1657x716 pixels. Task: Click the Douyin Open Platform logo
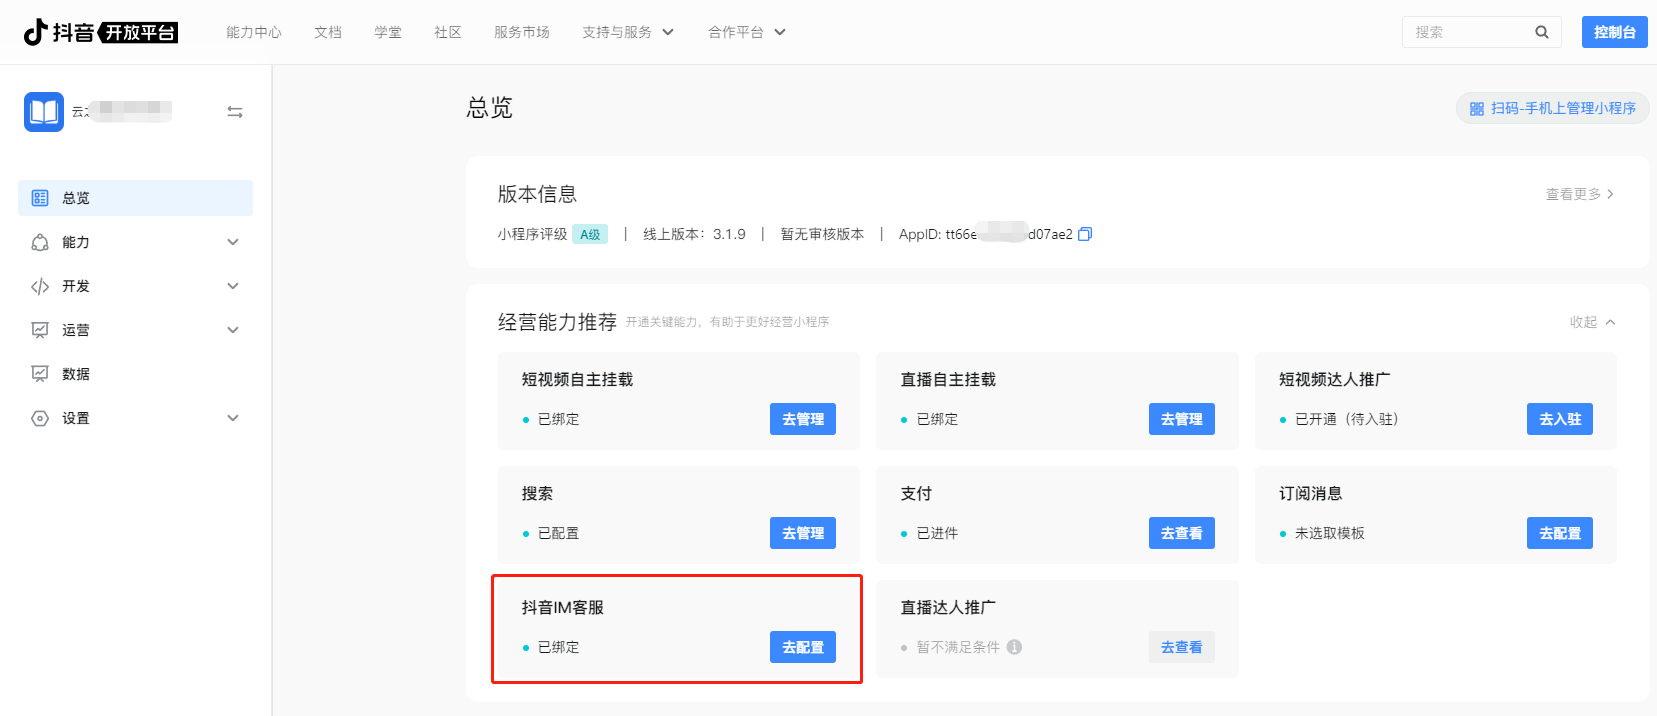pyautogui.click(x=100, y=32)
